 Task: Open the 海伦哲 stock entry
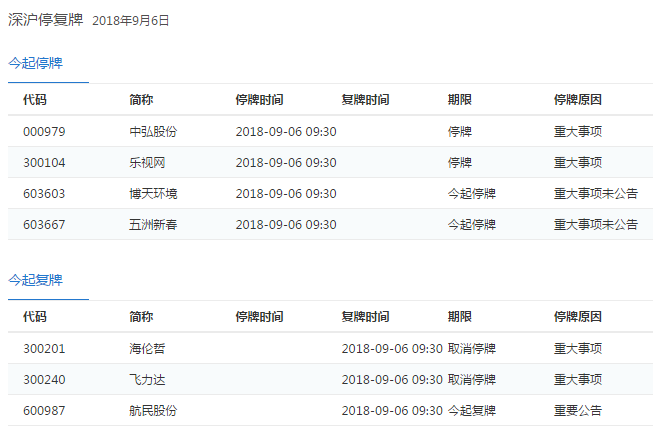(147, 348)
